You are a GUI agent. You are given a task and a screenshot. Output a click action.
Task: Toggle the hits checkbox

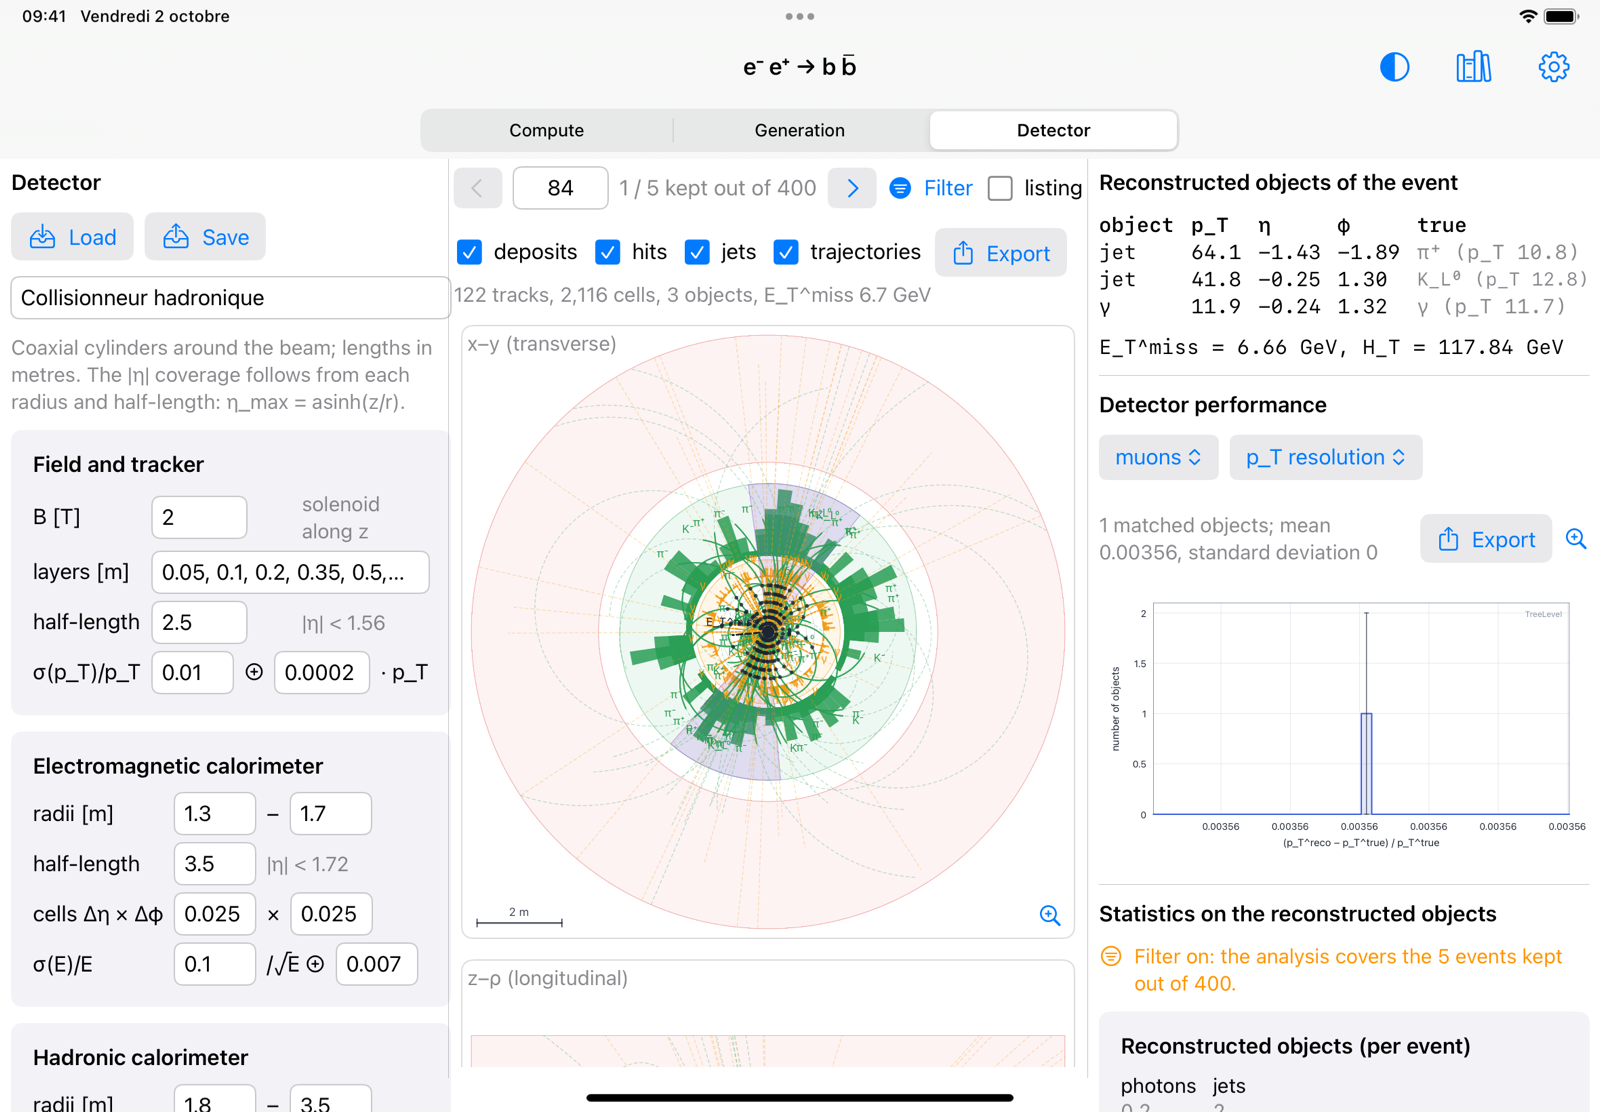click(x=607, y=252)
